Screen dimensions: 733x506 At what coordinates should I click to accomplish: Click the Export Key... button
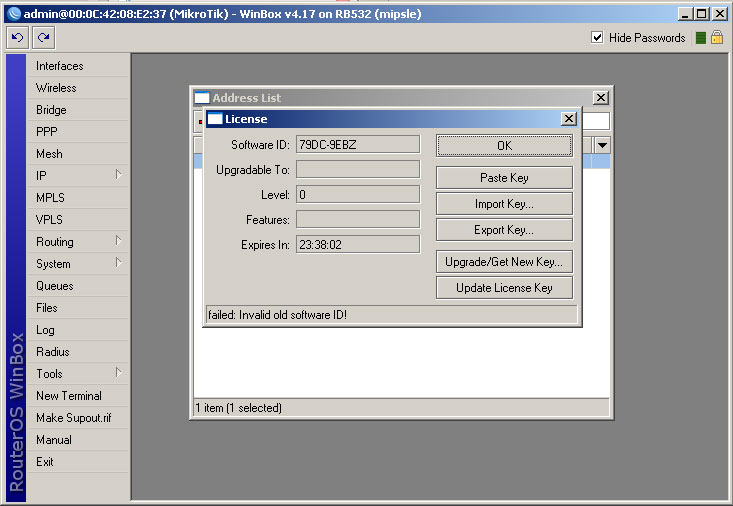pos(504,230)
